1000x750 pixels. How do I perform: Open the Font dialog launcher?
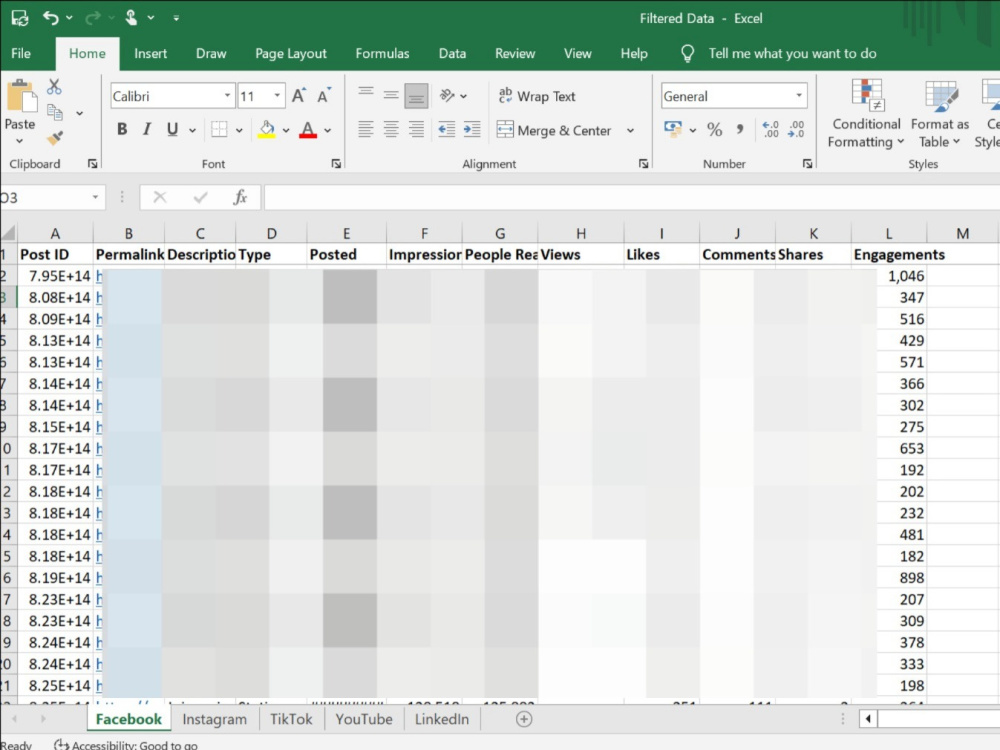pos(336,164)
